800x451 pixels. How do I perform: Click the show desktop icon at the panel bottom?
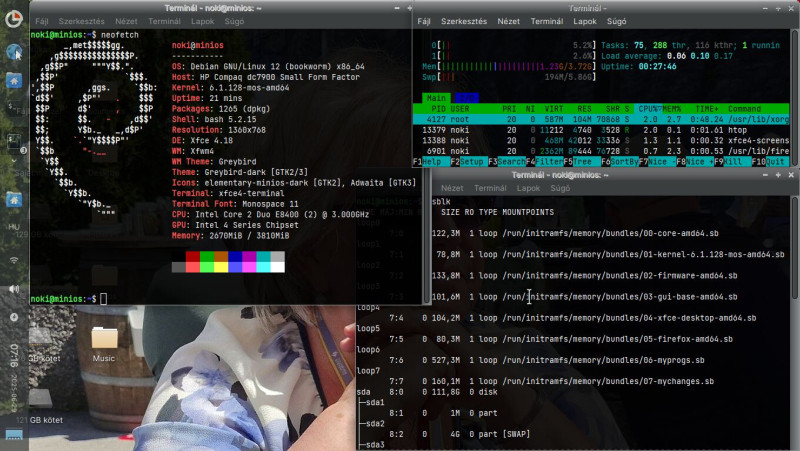point(14,436)
